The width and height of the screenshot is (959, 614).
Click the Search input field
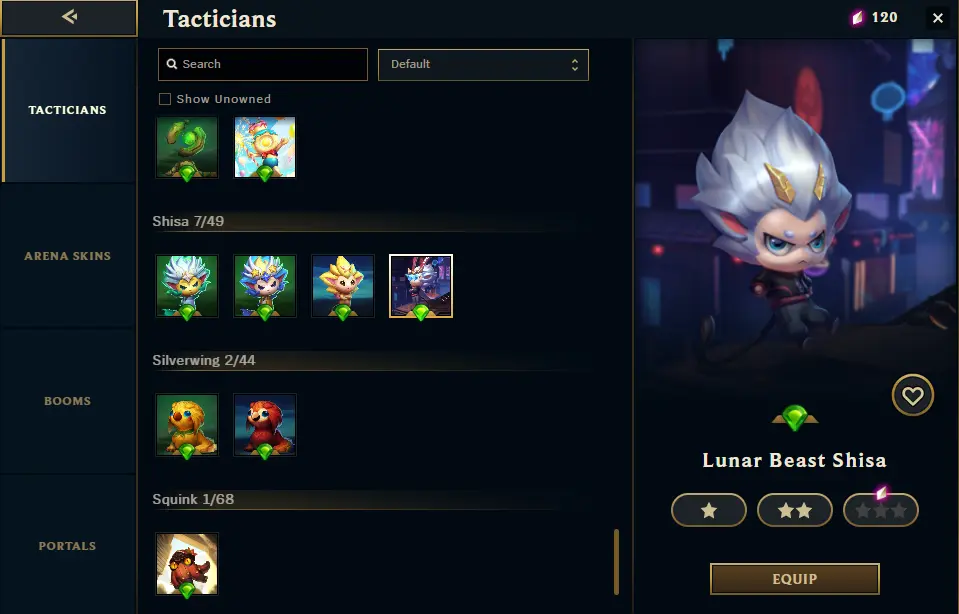pos(262,64)
